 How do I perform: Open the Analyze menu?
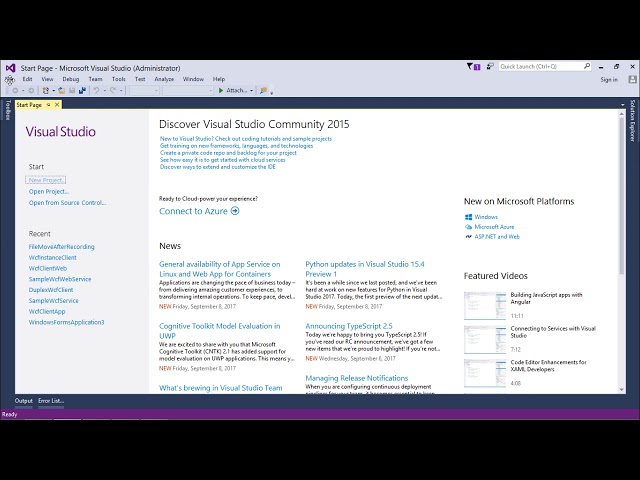[164, 79]
